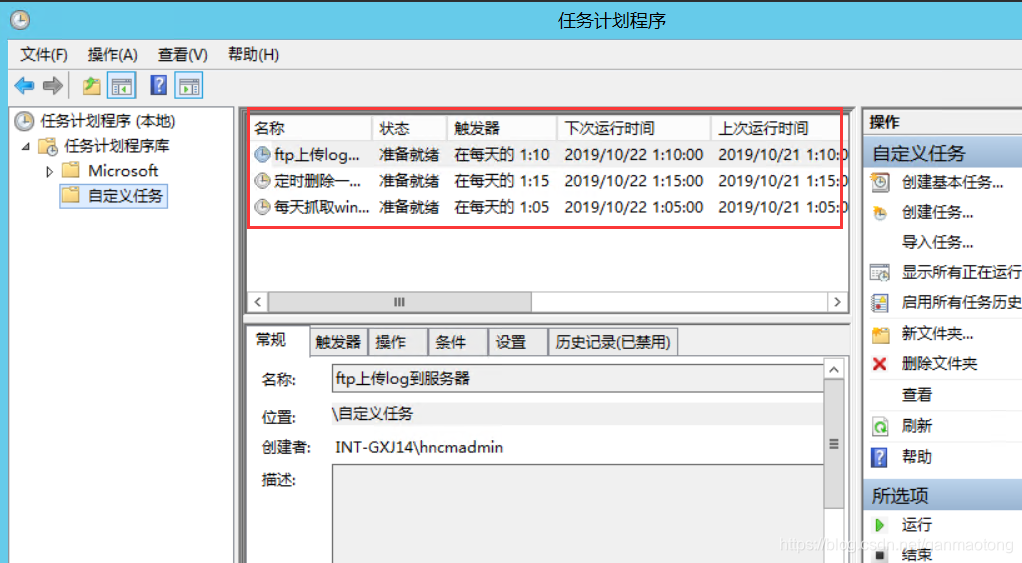Click the details pane vertical scrollbar thumb
This screenshot has width=1022, height=563.
pyautogui.click(x=834, y=444)
